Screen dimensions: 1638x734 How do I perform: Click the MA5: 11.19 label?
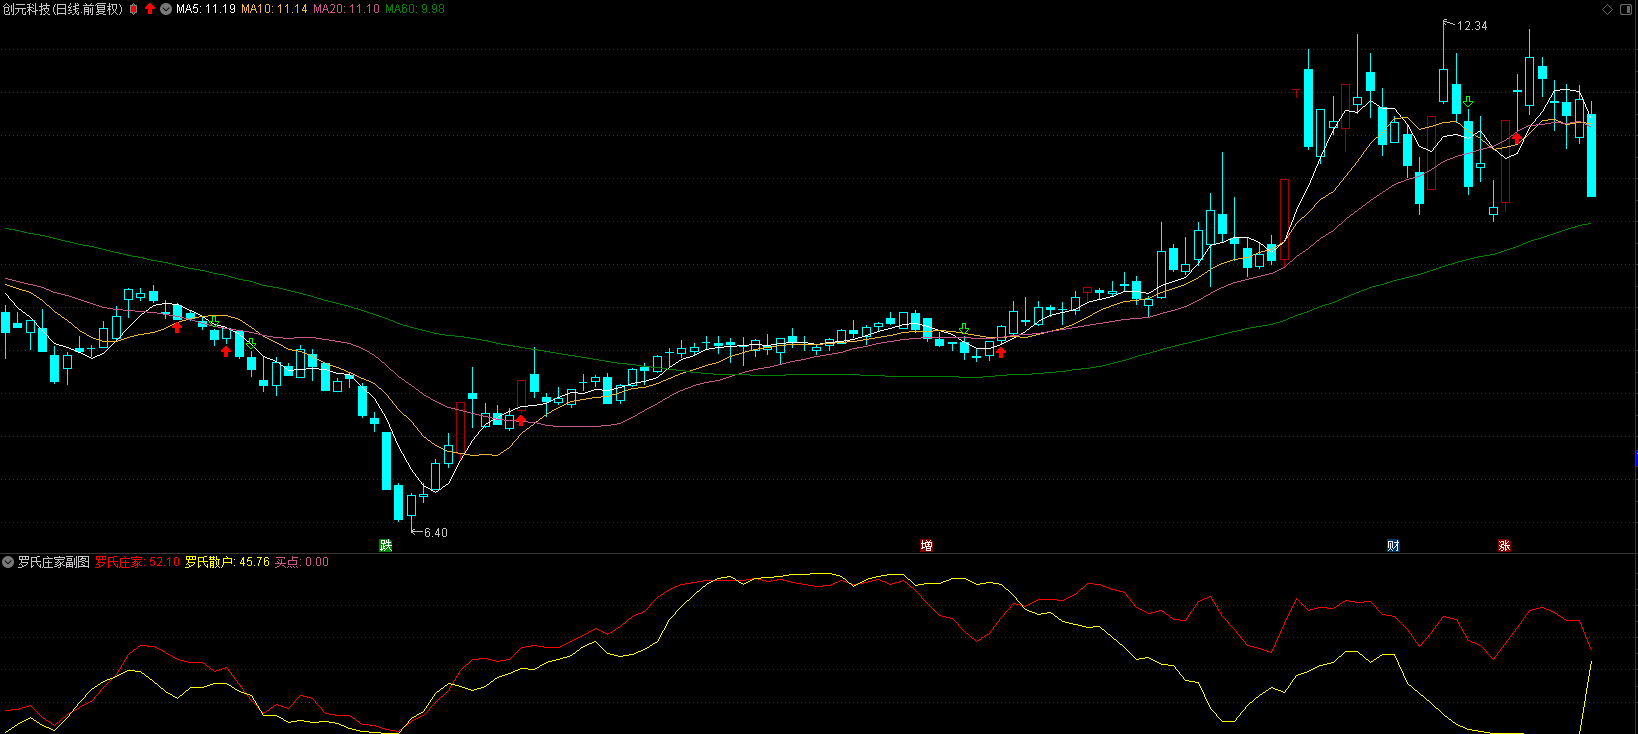(206, 9)
